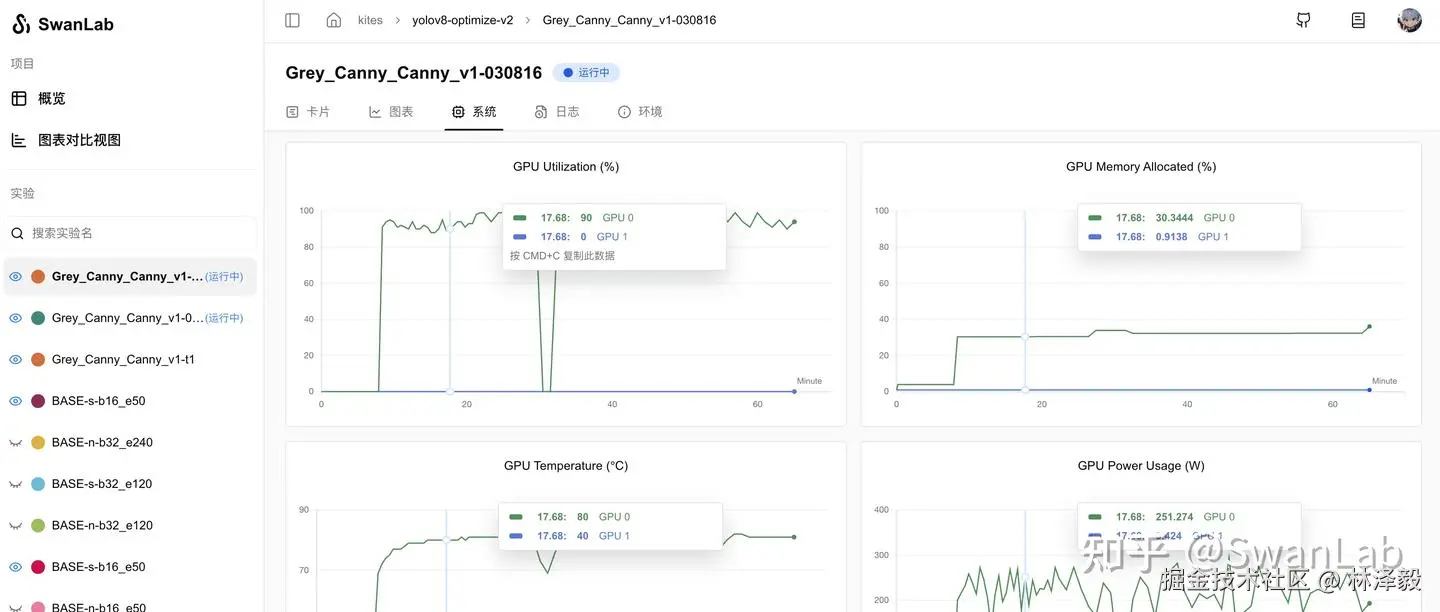The height and width of the screenshot is (612, 1440).
Task: Show the BASE-s-b16_e50 experiment with red dot
Action: click(15, 567)
